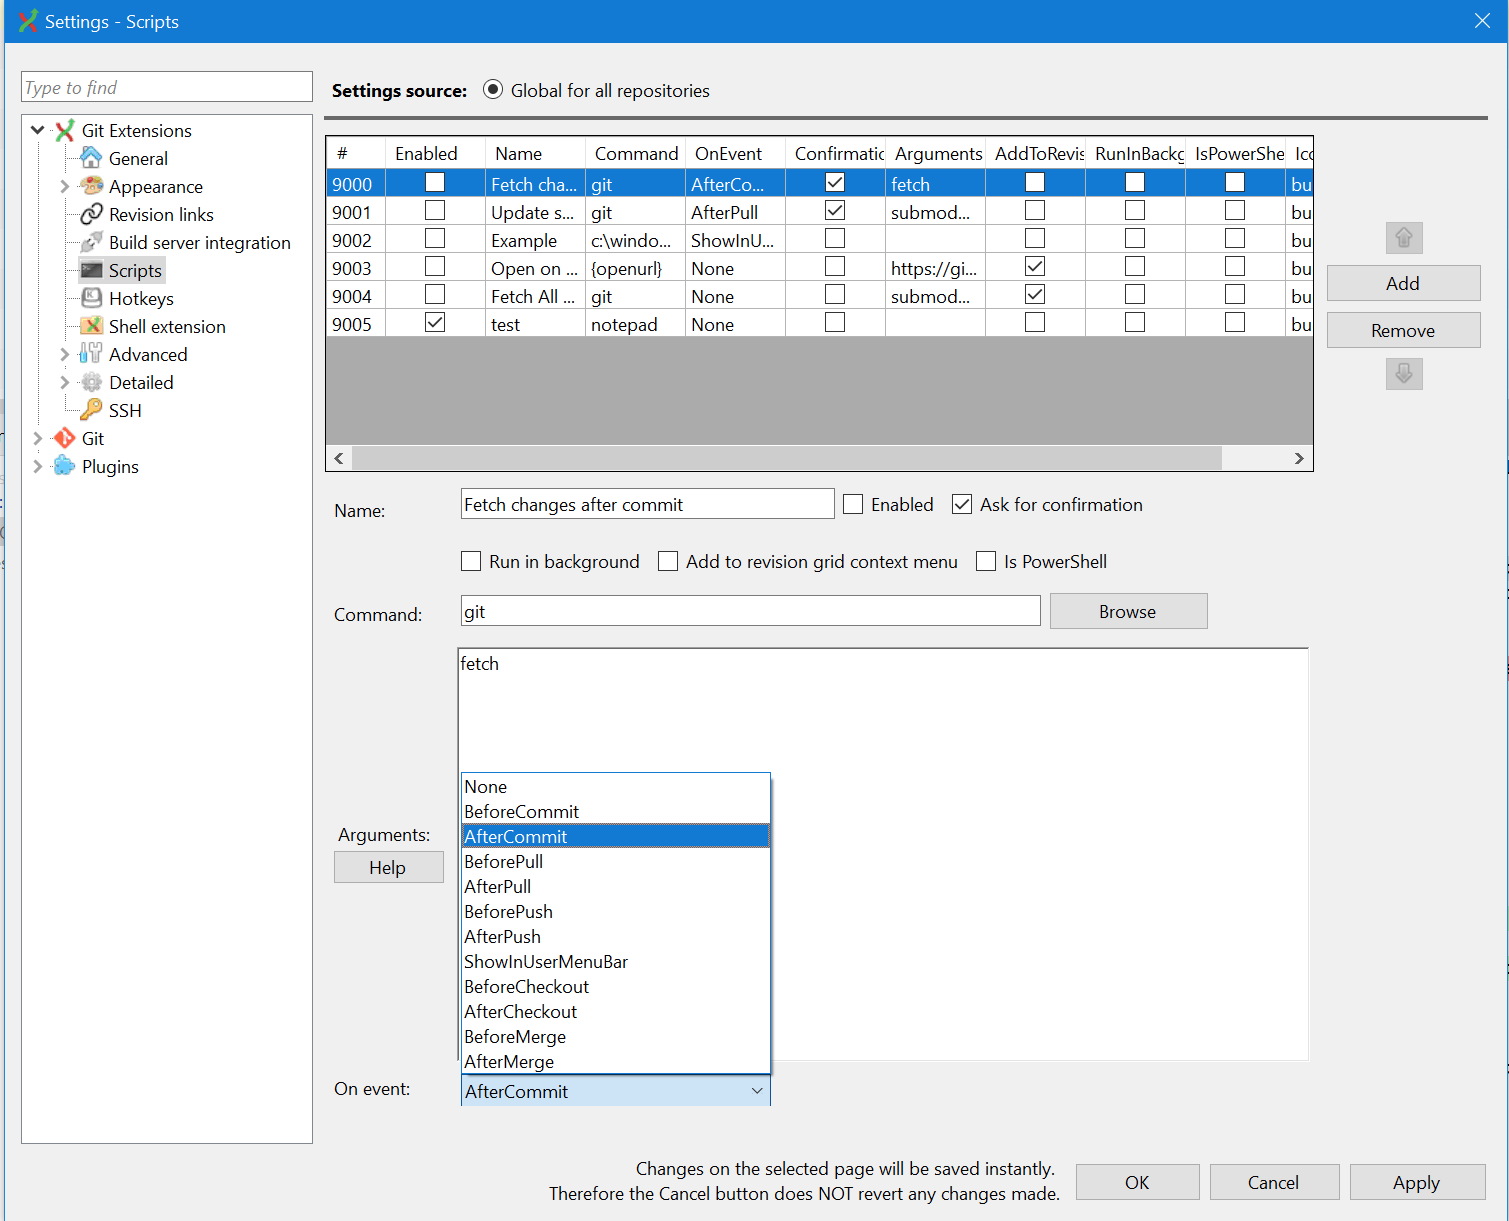Check the Run in background option
Screen dimensions: 1509x1221
coord(471,561)
